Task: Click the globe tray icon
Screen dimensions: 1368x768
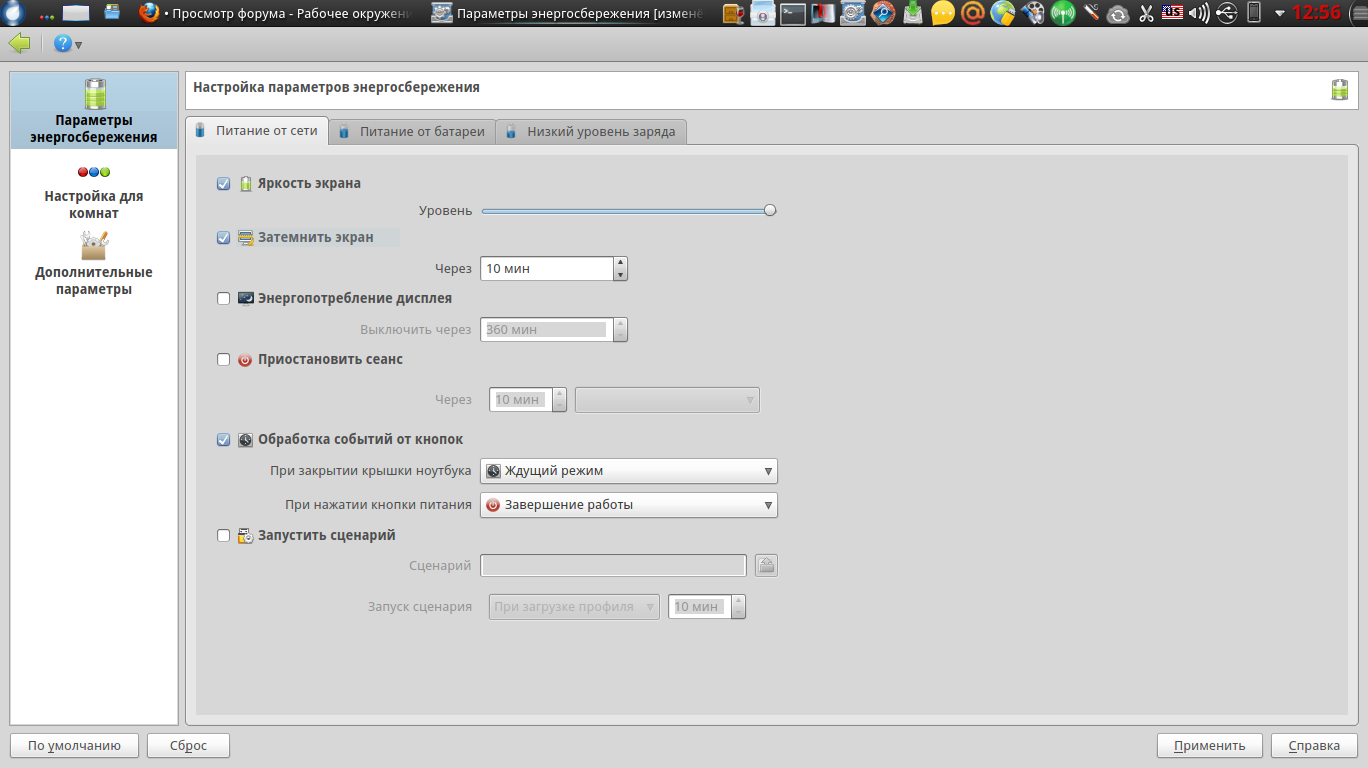Action: (x=1003, y=13)
